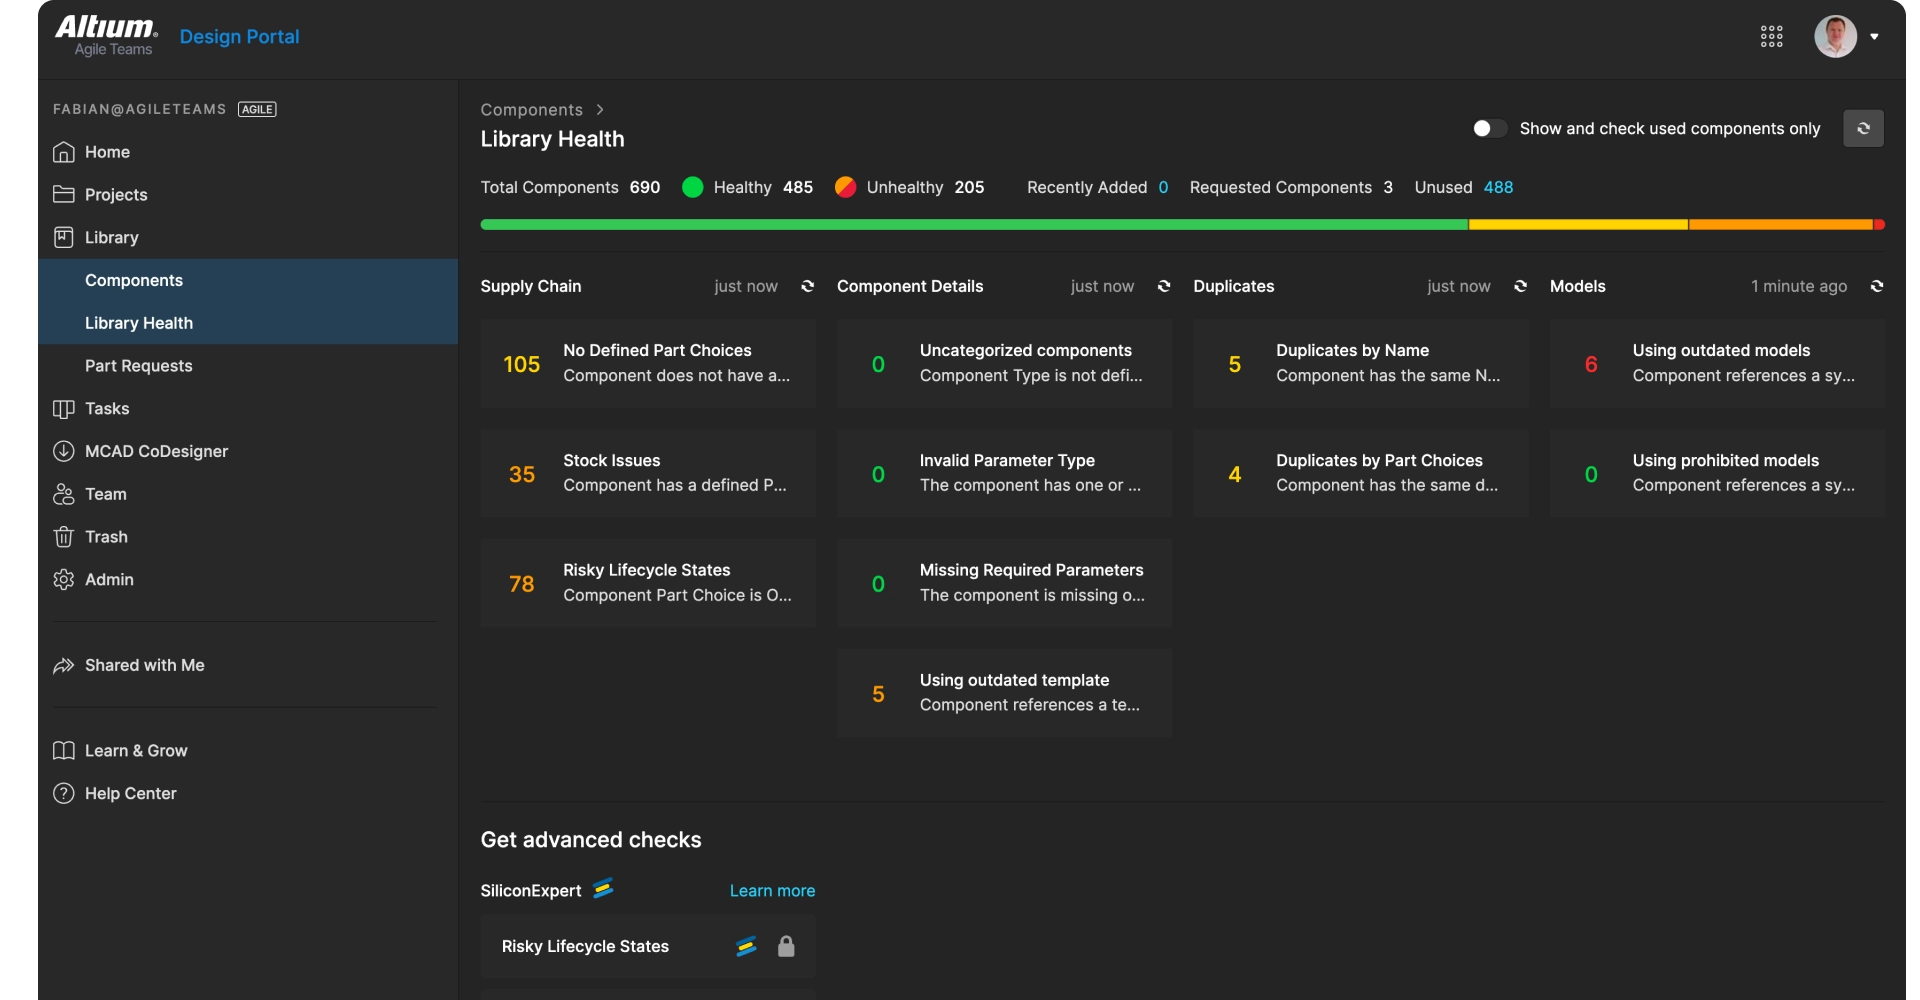Screen dimensions: 1920x1000
Task: Refresh the Supply Chain checks
Action: 807,286
